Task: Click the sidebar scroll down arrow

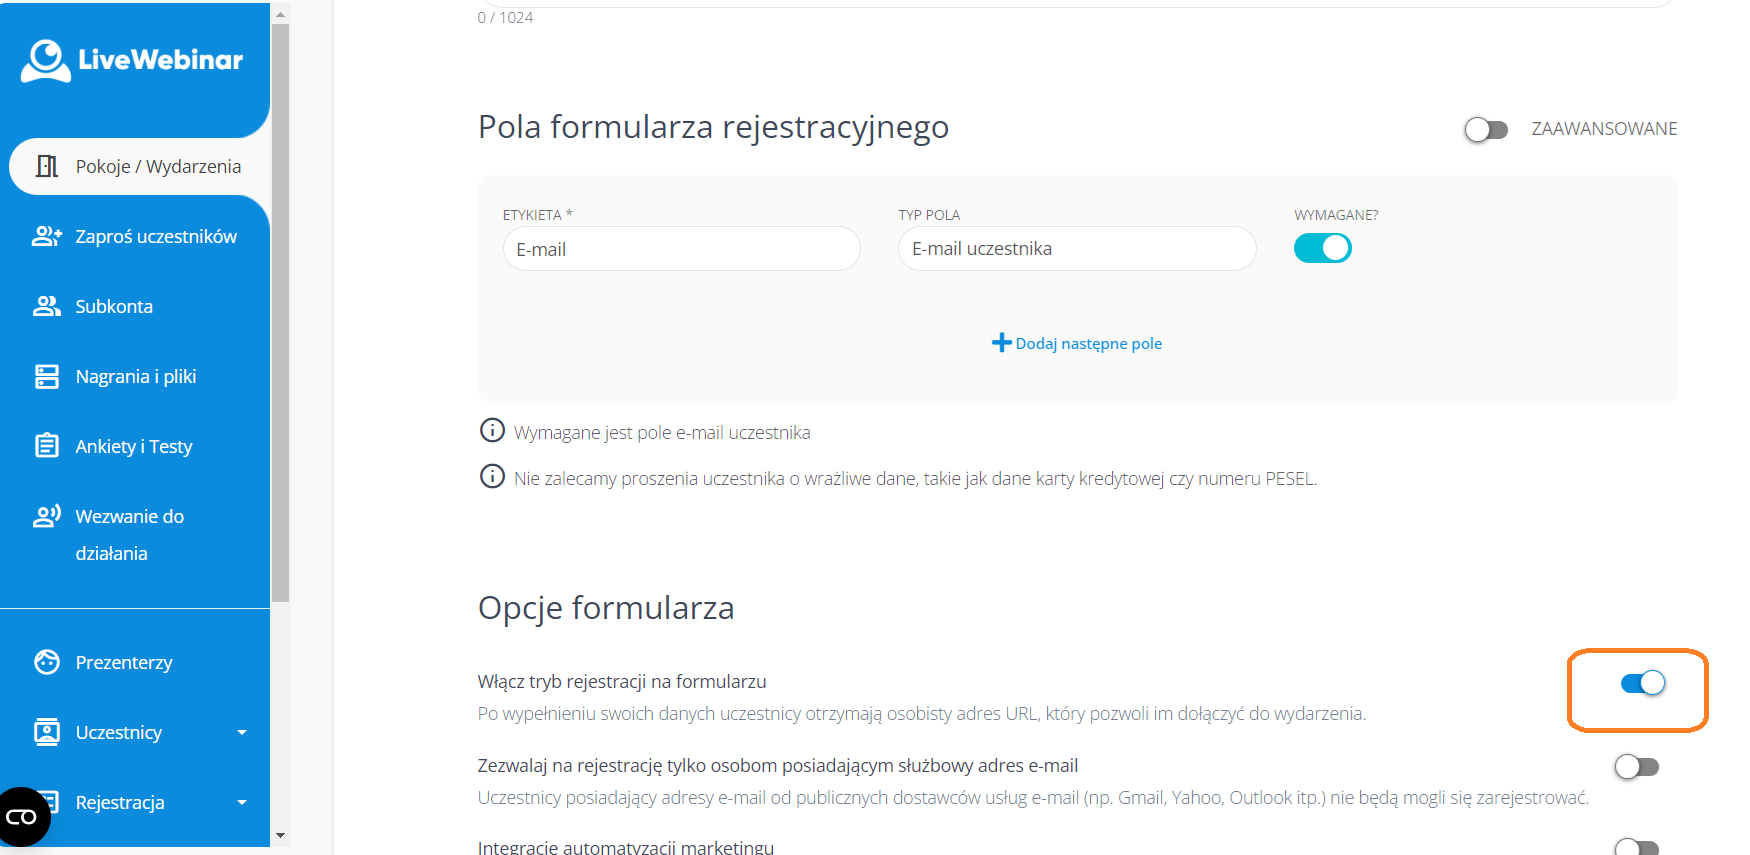Action: click(280, 835)
